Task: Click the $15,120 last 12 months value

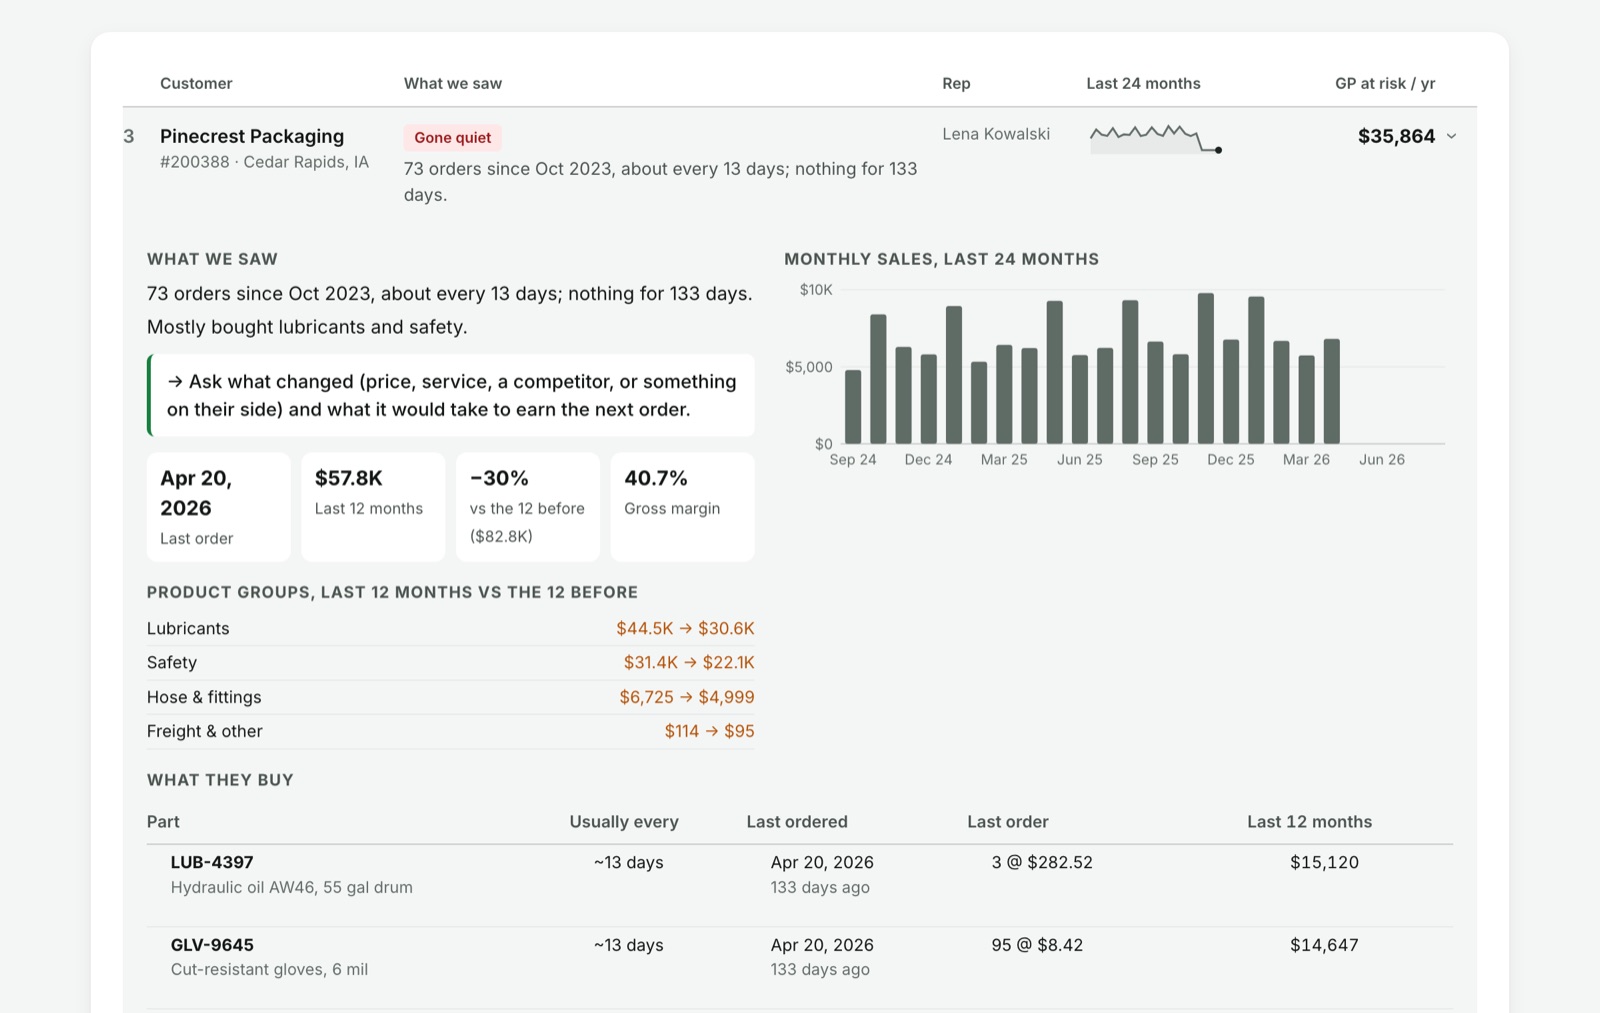Action: point(1324,862)
